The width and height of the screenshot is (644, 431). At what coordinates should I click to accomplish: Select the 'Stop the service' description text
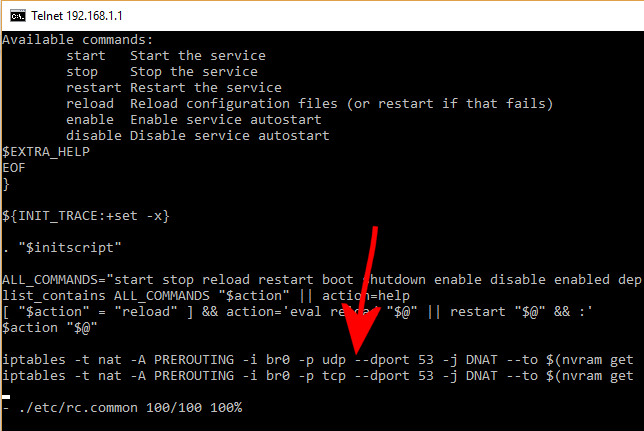point(193,72)
